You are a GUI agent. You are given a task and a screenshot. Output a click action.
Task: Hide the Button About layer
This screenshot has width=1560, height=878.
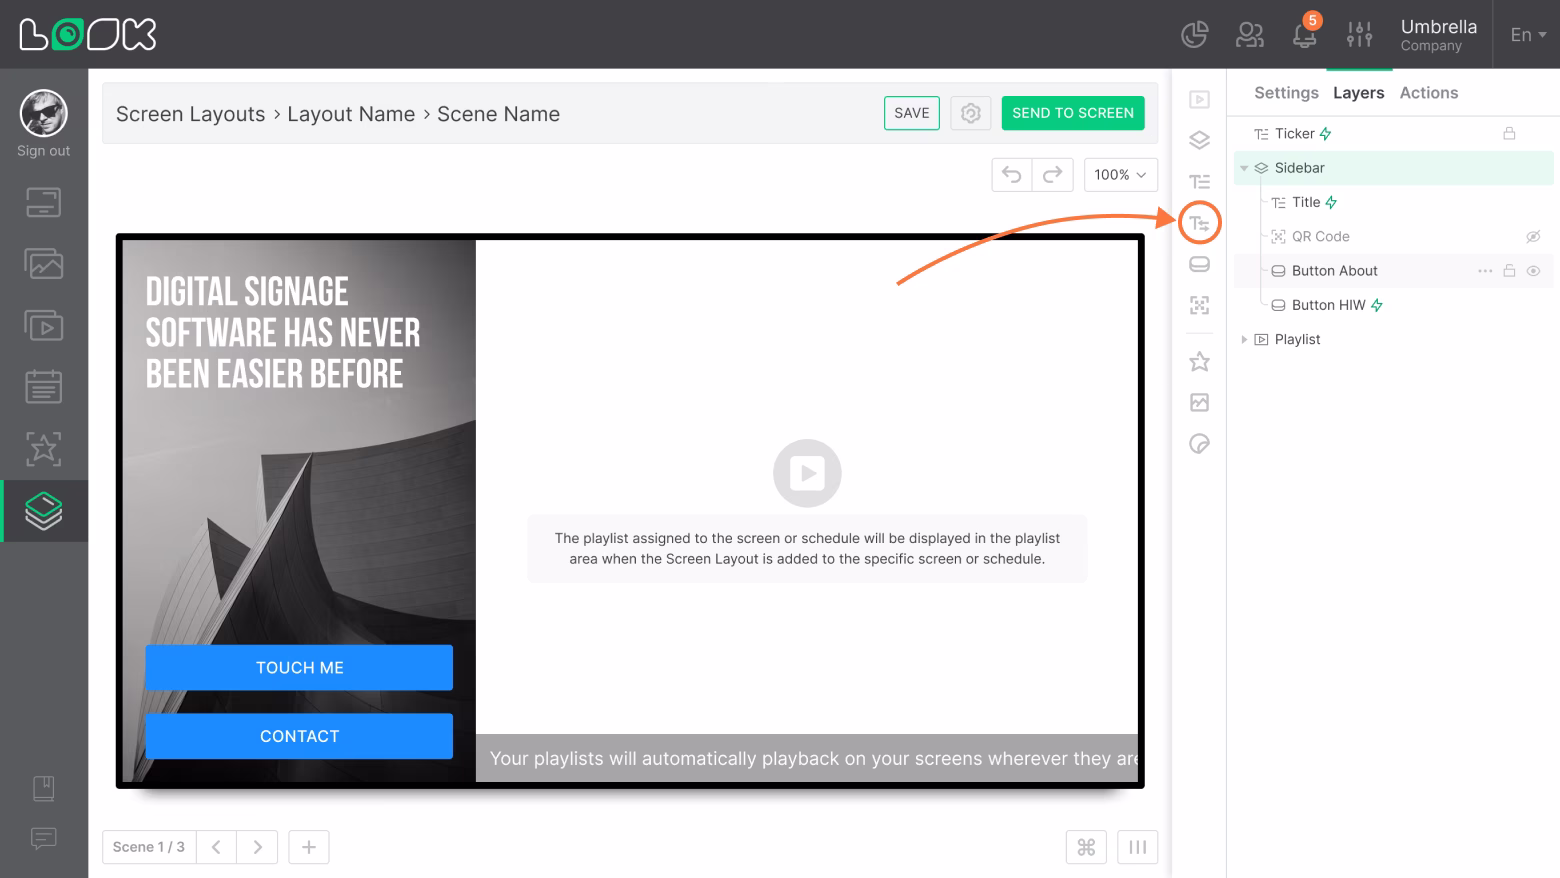[1533, 270]
